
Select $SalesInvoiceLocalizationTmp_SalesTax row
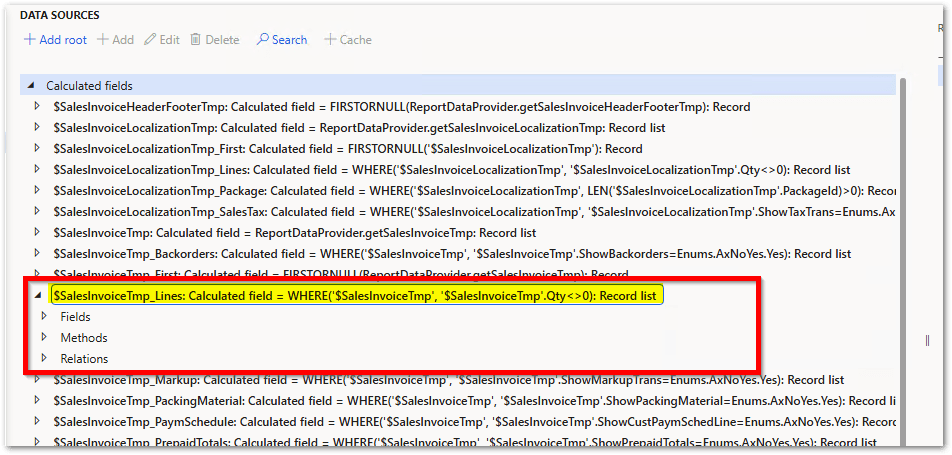coord(400,212)
